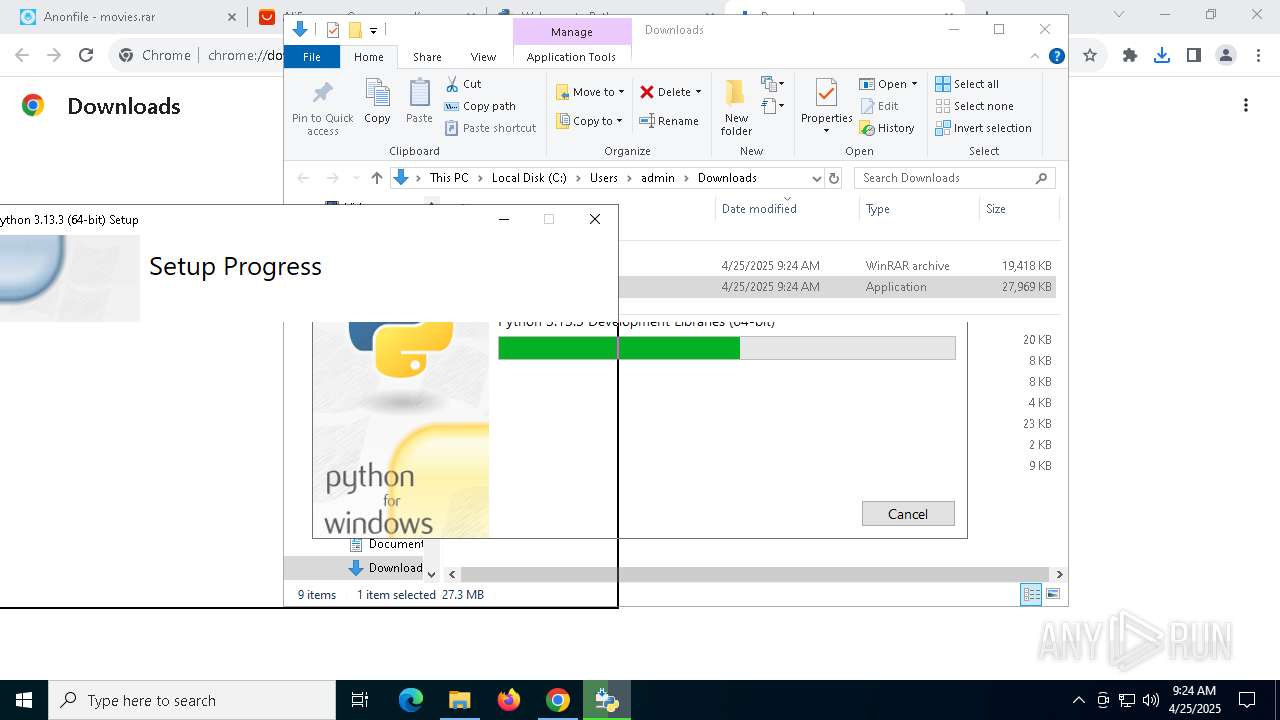The width and height of the screenshot is (1280, 720).
Task: Open Application Tools tab
Action: (x=571, y=57)
